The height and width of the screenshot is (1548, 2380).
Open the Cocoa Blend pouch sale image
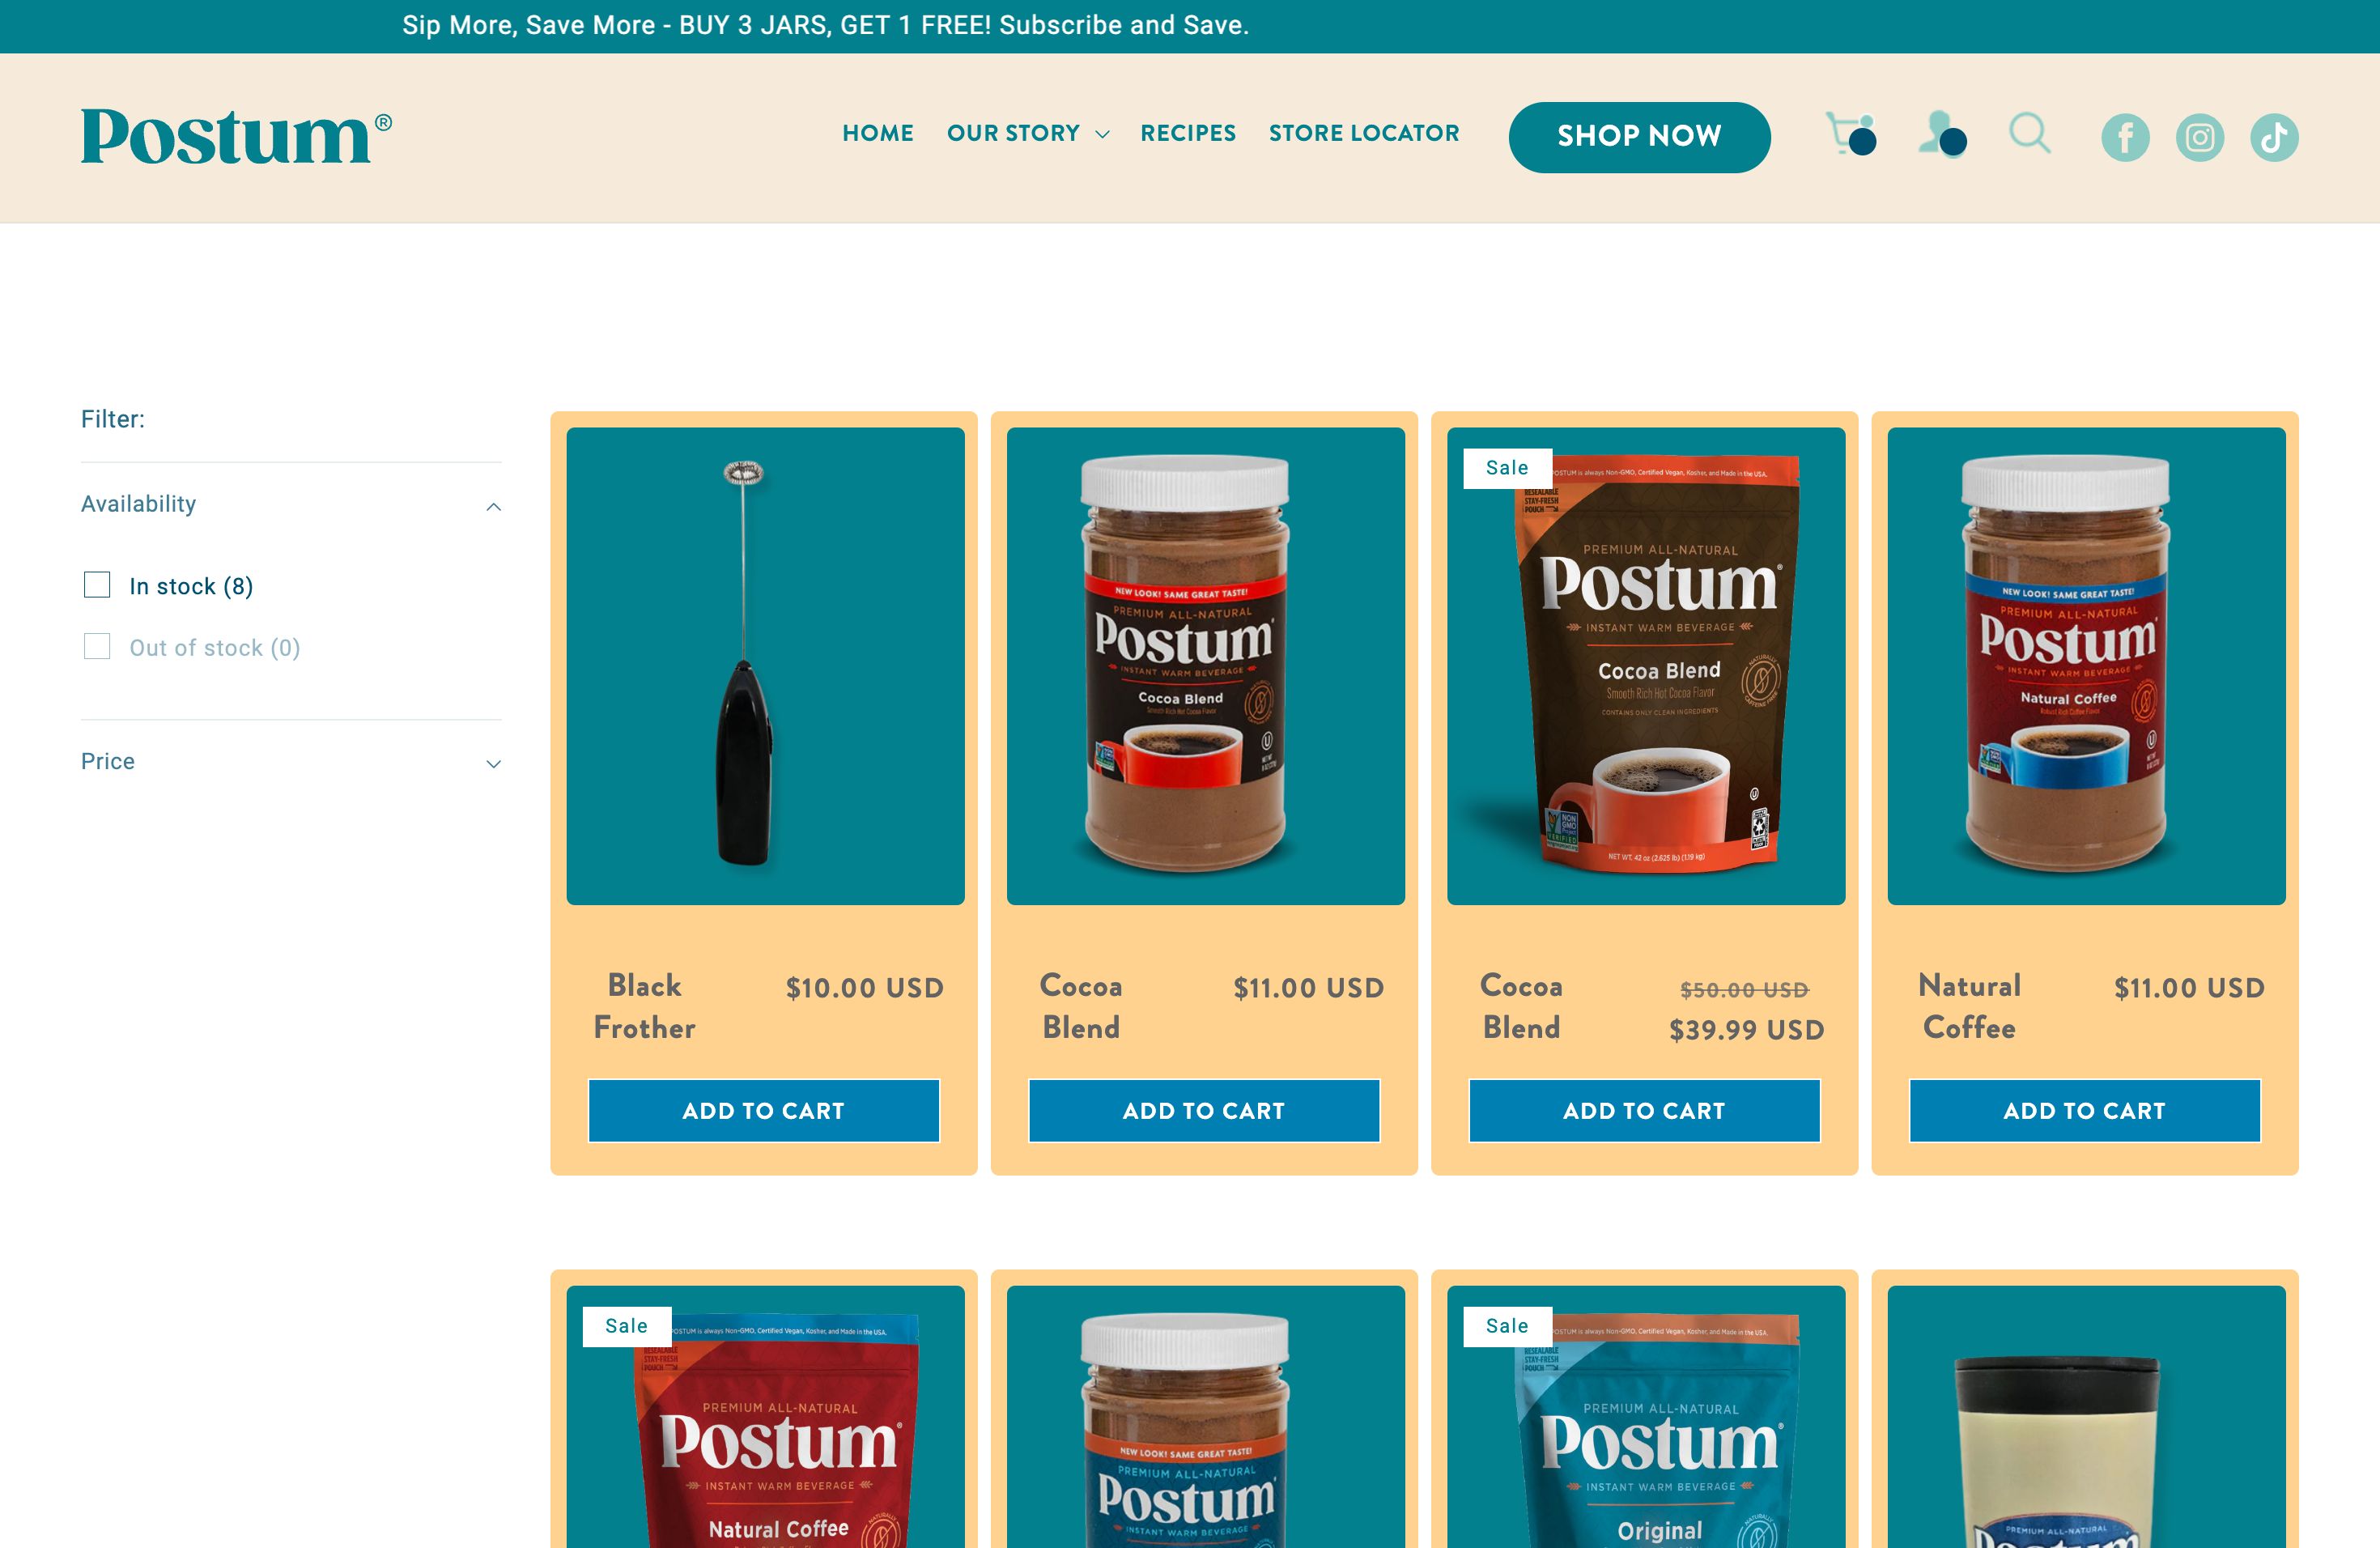coord(1646,666)
